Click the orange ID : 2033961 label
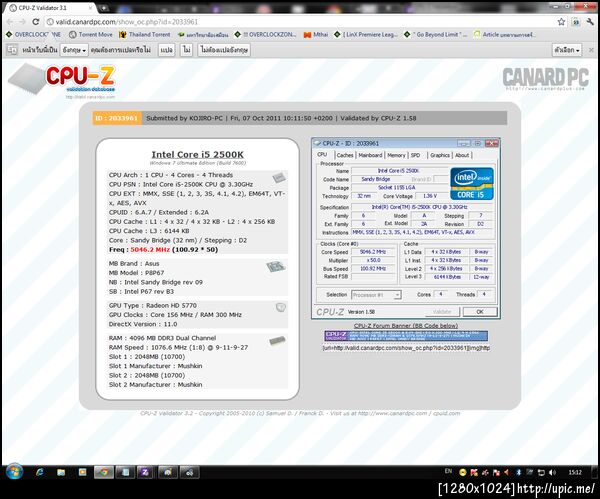 tap(117, 118)
